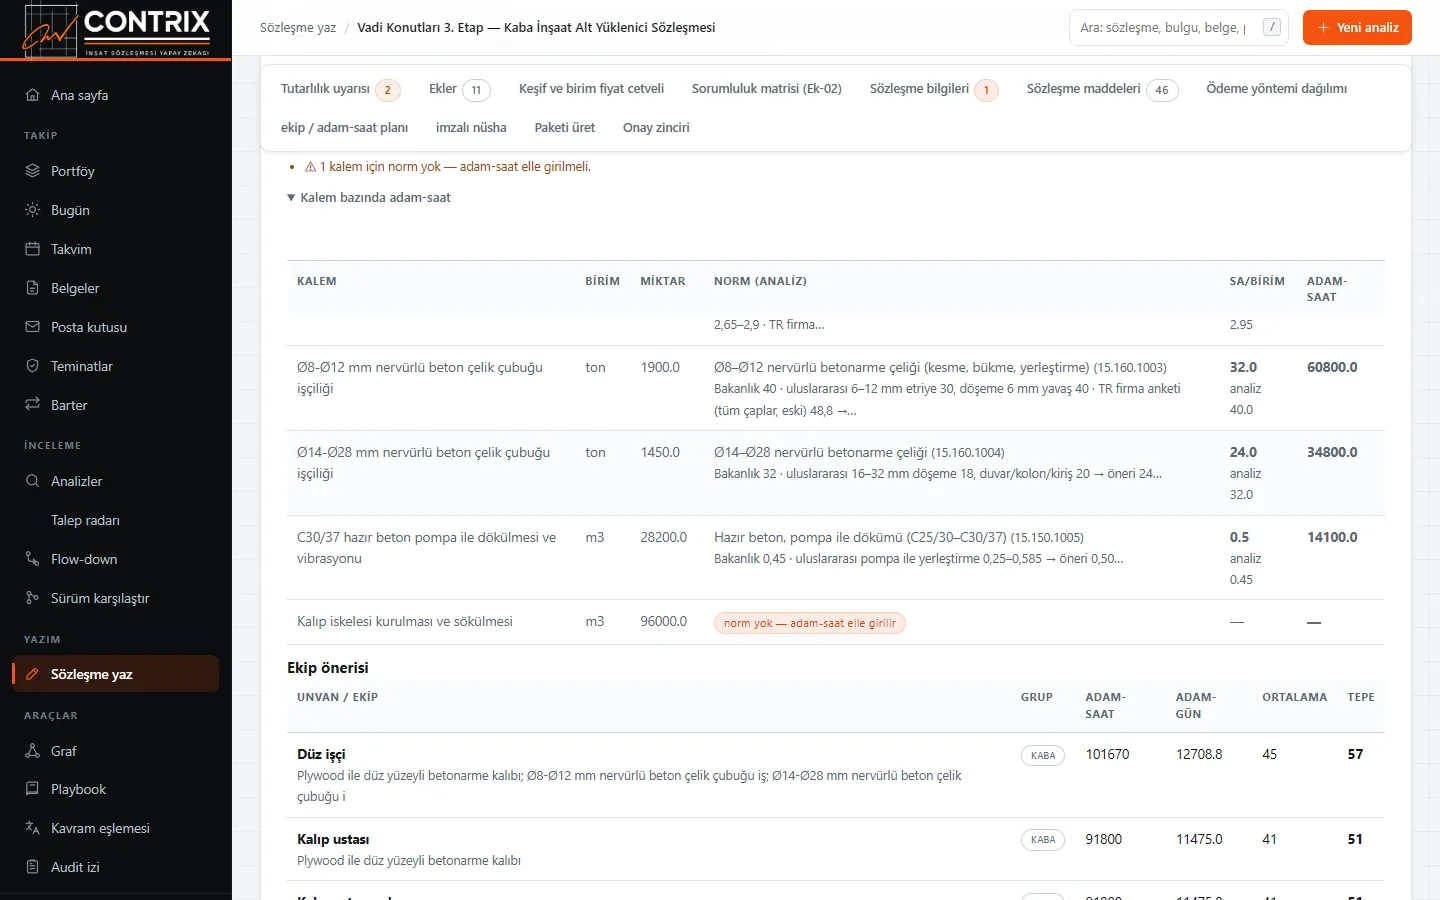Click the Kavram eşlemesi translate icon
Image resolution: width=1440 pixels, height=900 pixels.
pyautogui.click(x=32, y=828)
